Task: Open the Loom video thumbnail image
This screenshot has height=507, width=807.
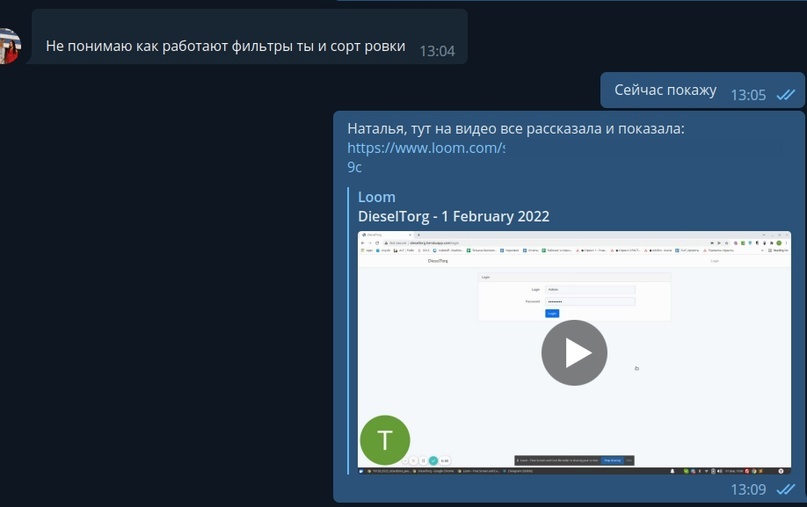Action: click(574, 353)
